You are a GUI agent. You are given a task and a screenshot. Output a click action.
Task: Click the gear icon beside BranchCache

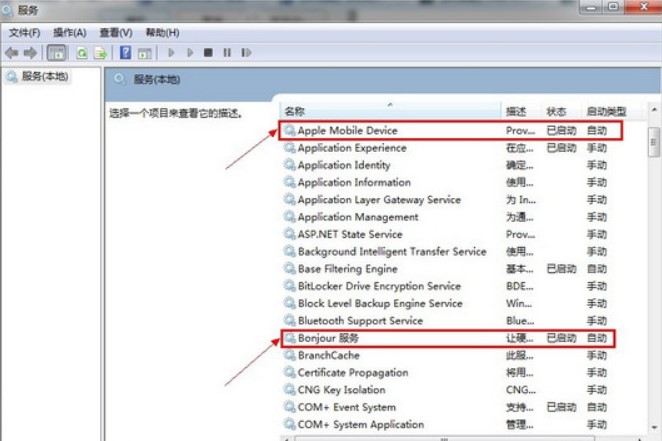point(290,355)
